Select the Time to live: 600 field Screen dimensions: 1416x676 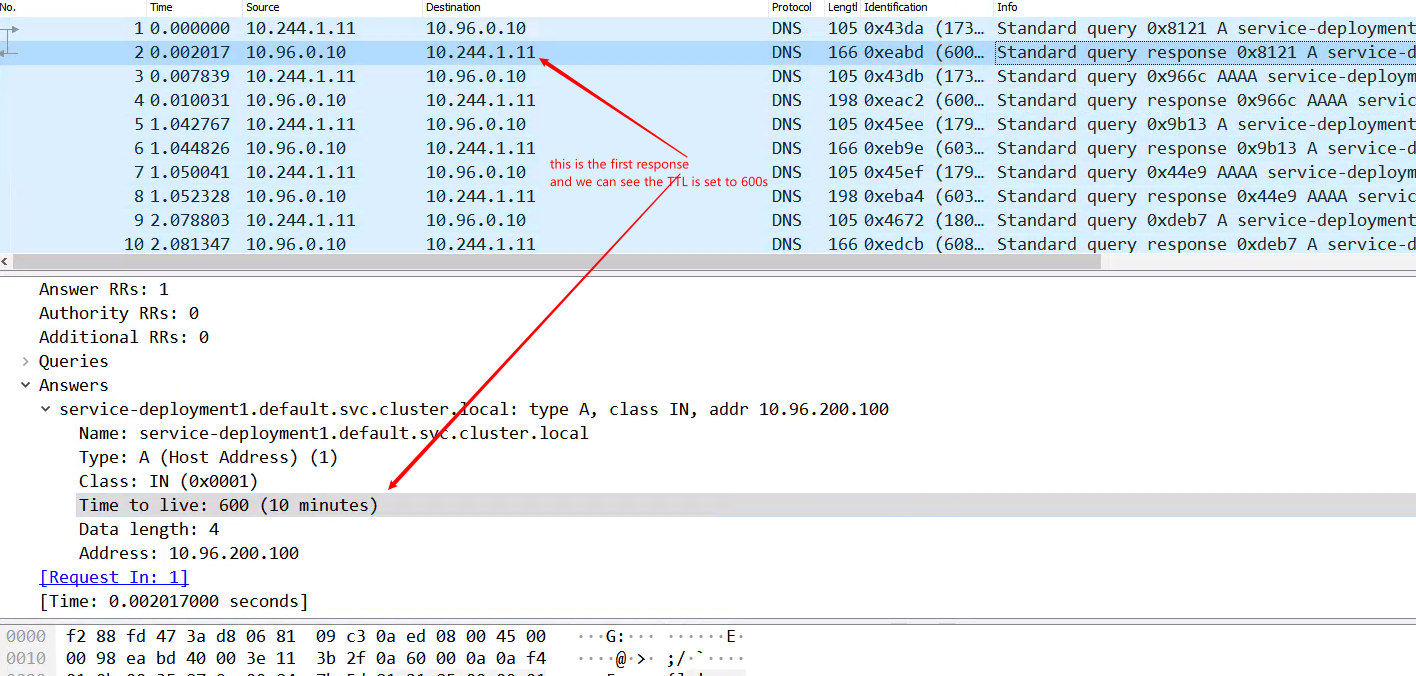click(x=226, y=505)
